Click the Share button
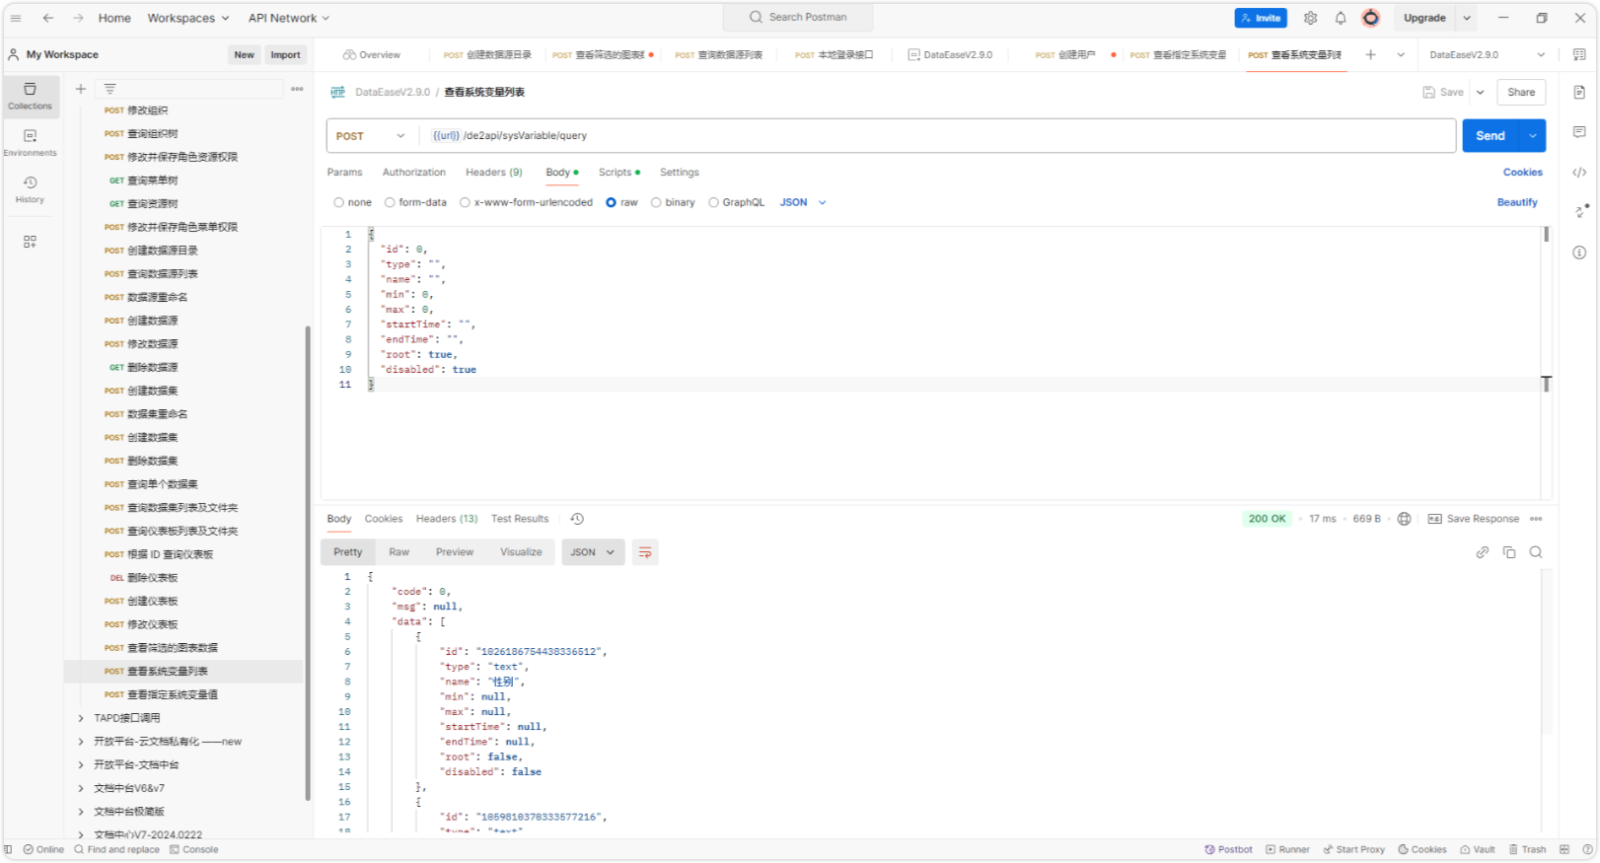The height and width of the screenshot is (863, 1600). click(1521, 92)
